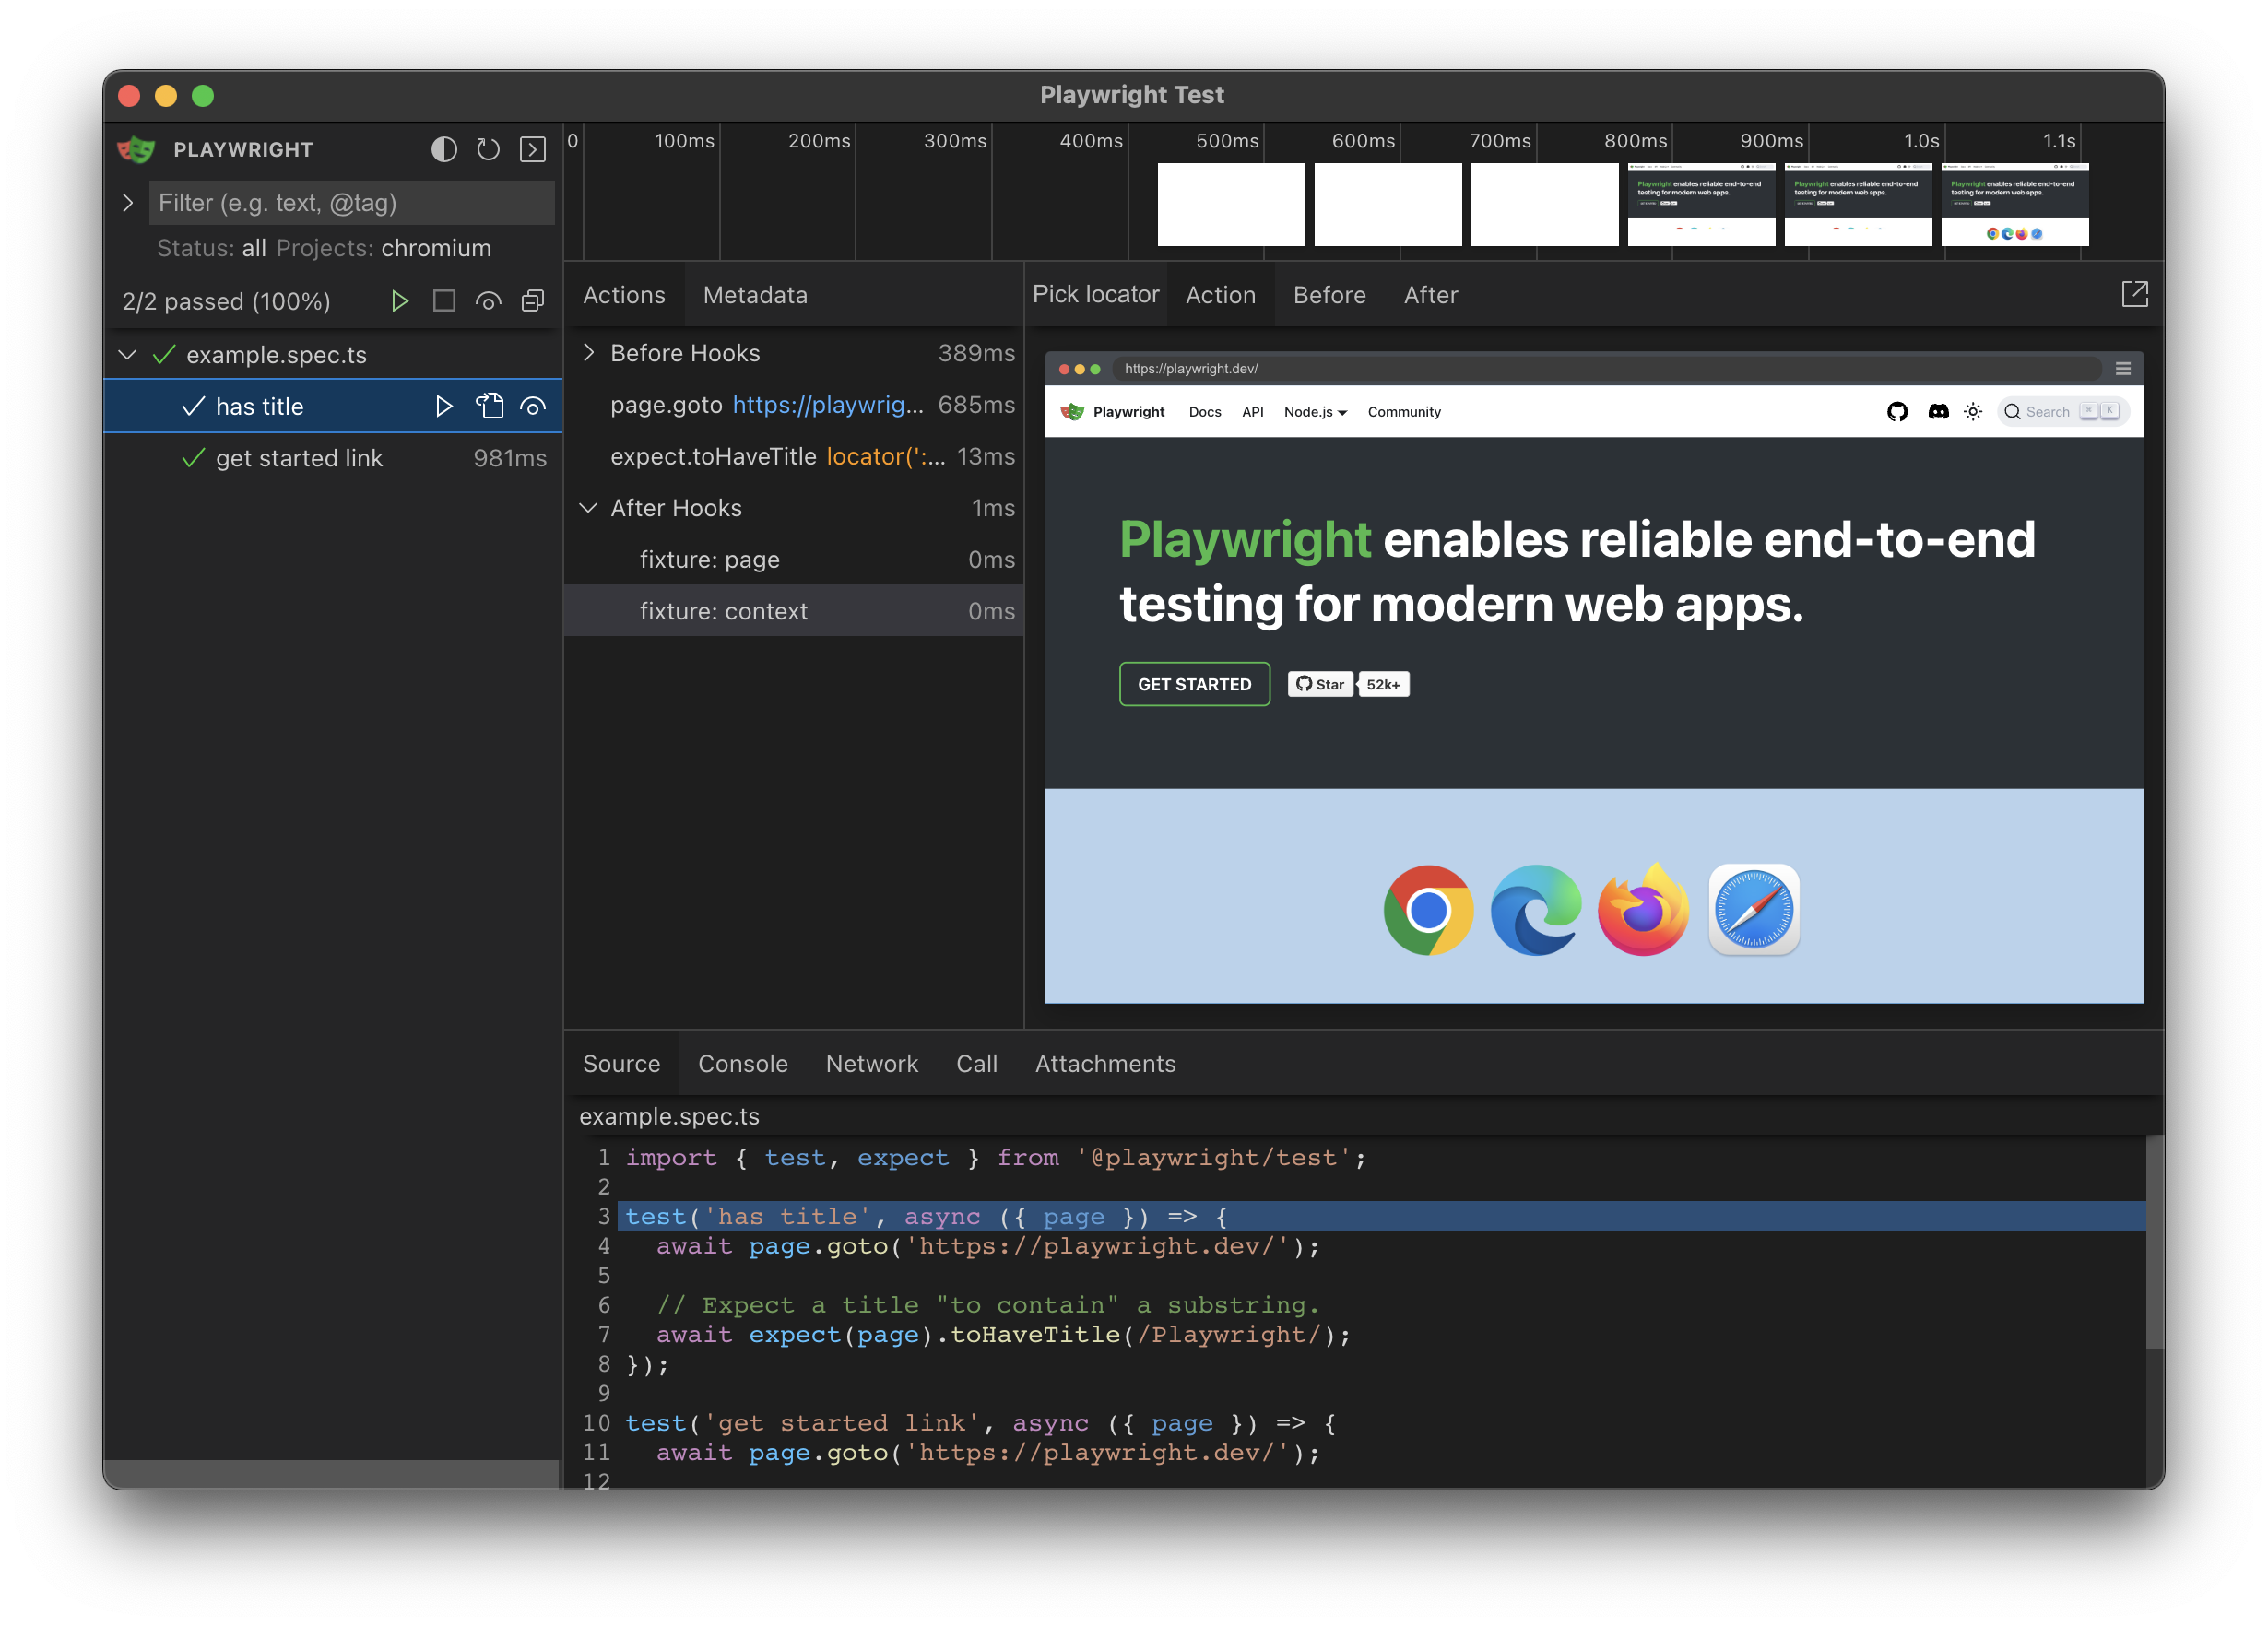Run all tests with the green play icon
Viewport: 2268px width, 1626px height.
pos(399,301)
